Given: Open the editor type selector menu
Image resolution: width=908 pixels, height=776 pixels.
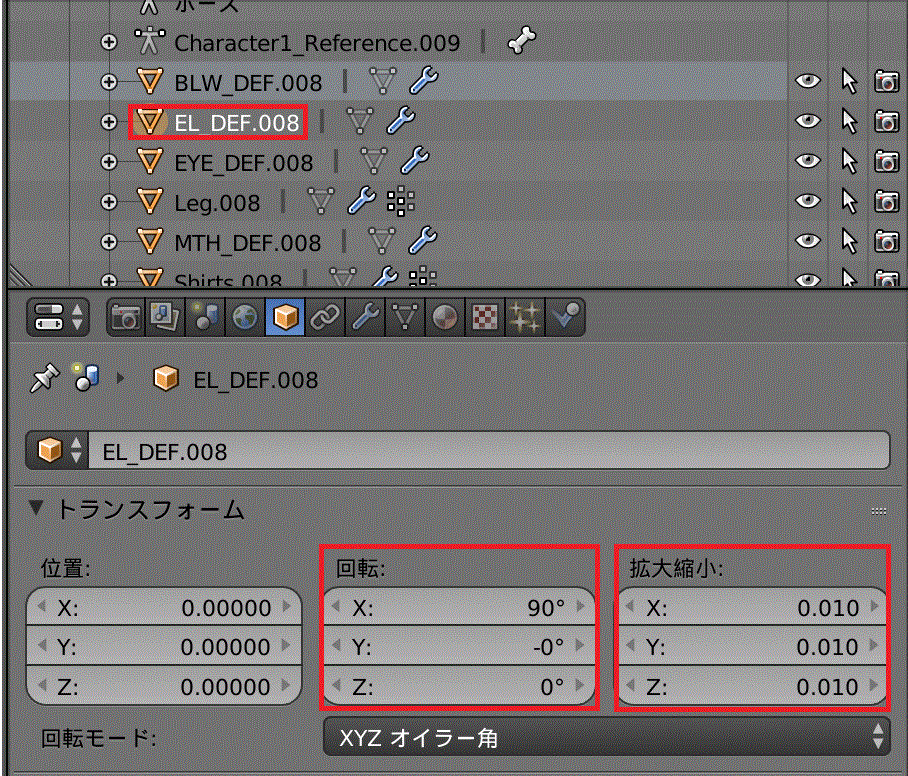Looking at the screenshot, I should coord(59,318).
